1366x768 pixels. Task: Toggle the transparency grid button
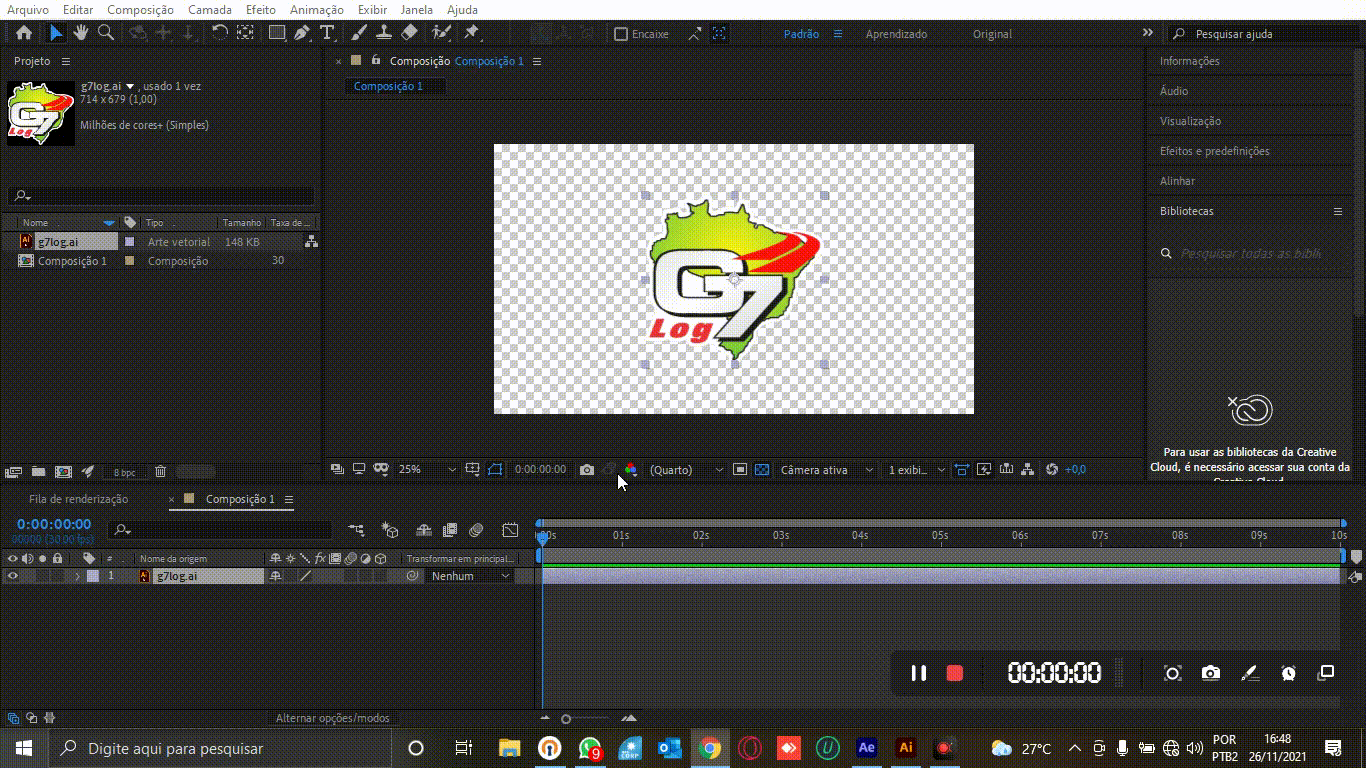(x=762, y=470)
